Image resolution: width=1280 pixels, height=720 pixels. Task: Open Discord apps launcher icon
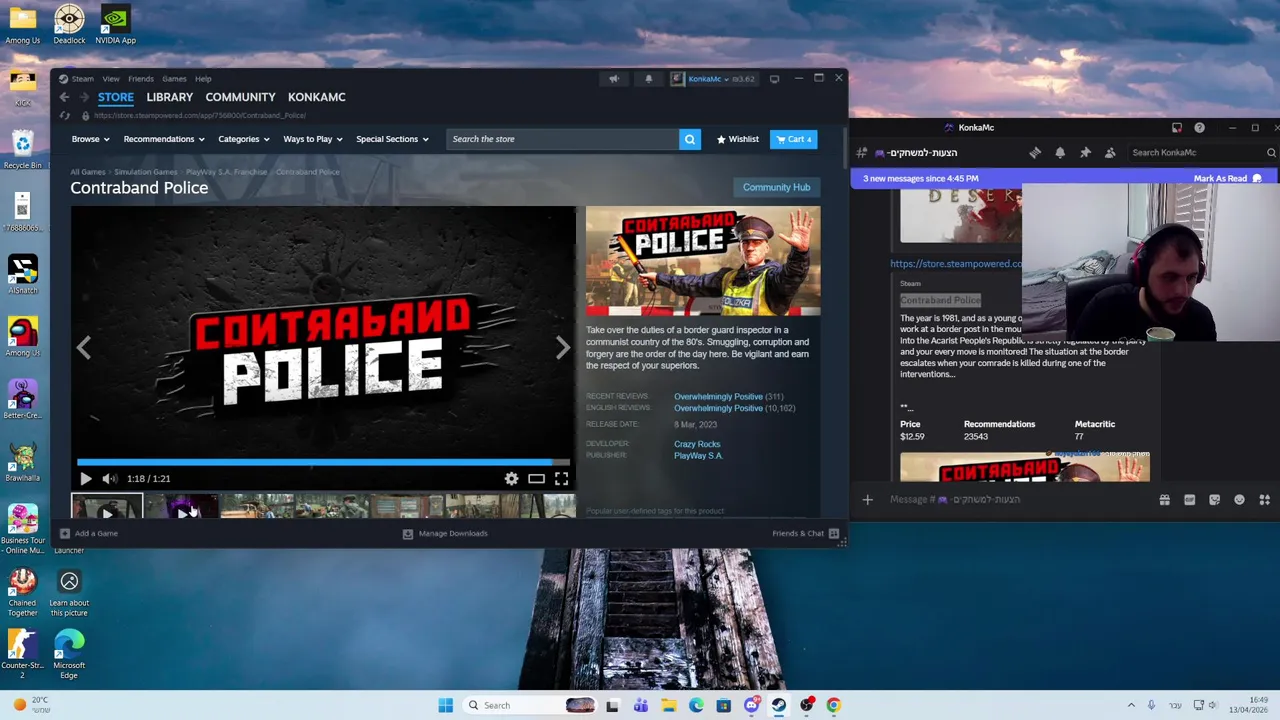pos(1264,500)
